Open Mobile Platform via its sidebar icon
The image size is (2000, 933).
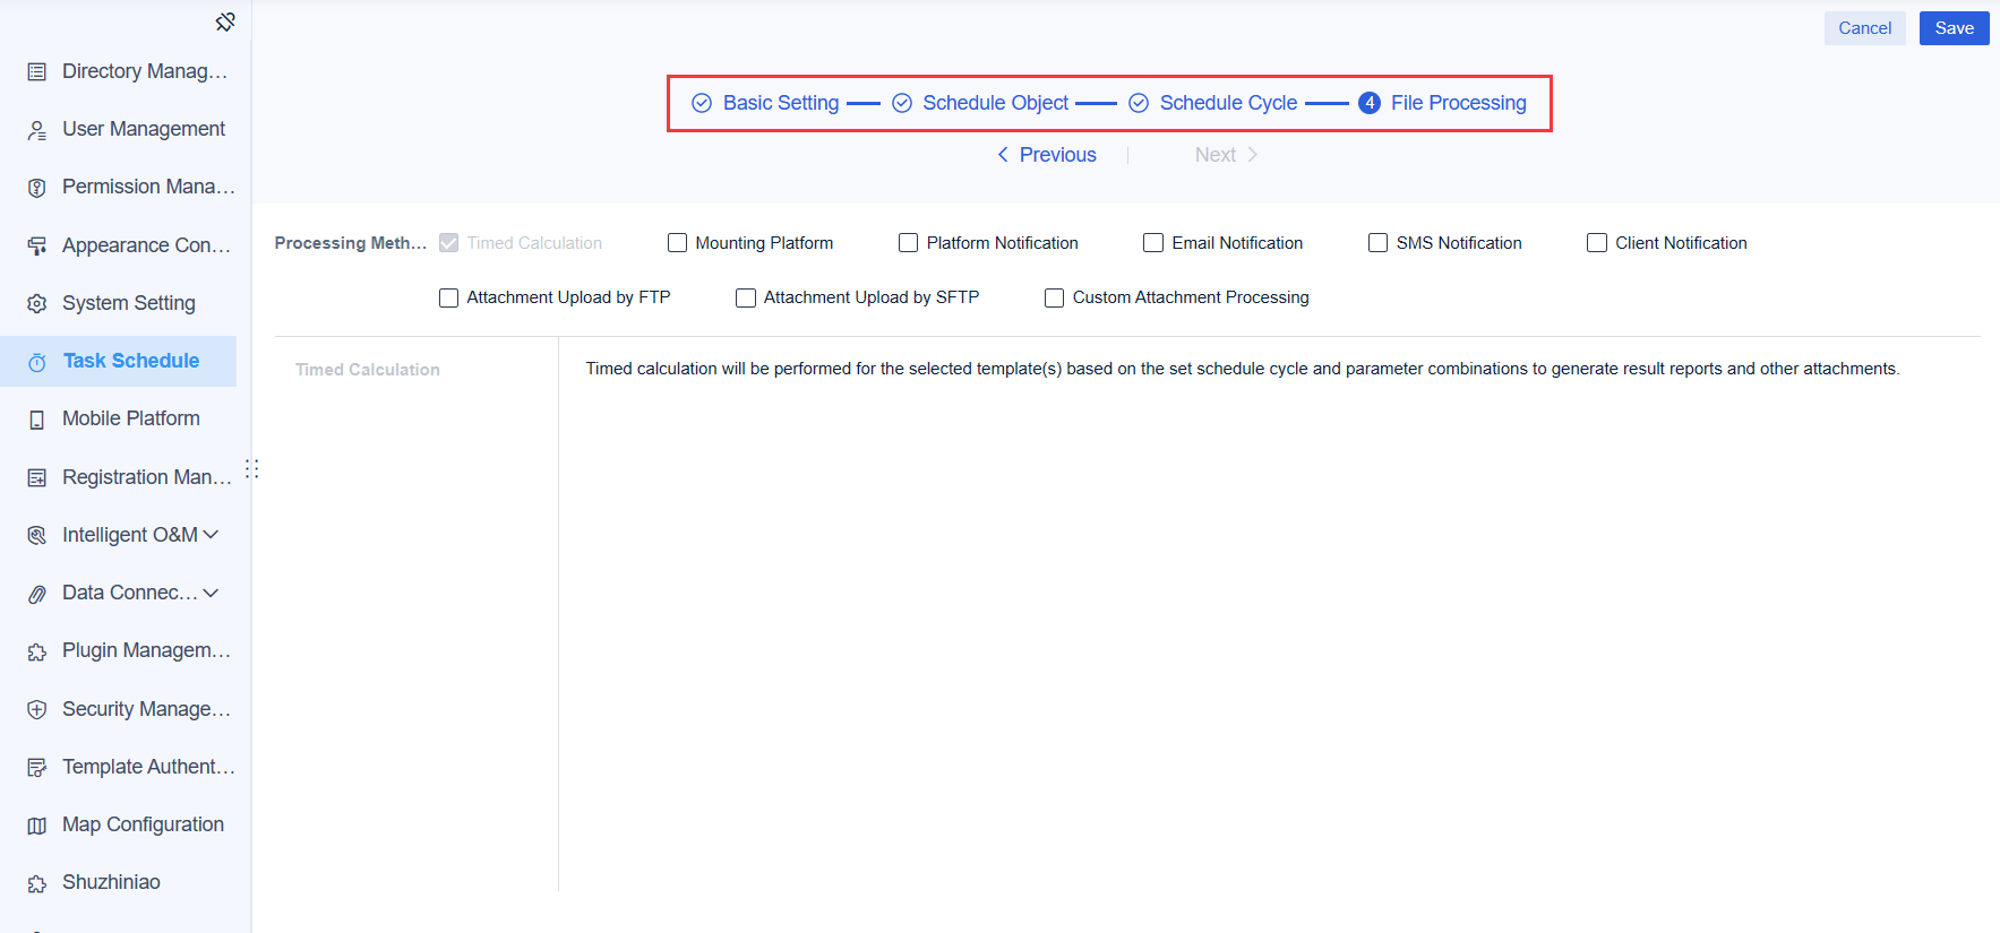[37, 418]
